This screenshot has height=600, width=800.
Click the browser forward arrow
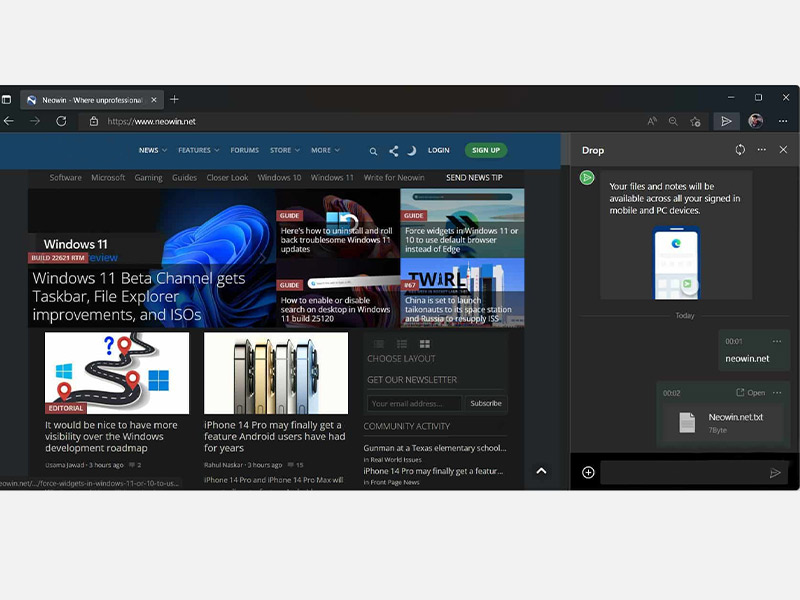pyautogui.click(x=35, y=121)
